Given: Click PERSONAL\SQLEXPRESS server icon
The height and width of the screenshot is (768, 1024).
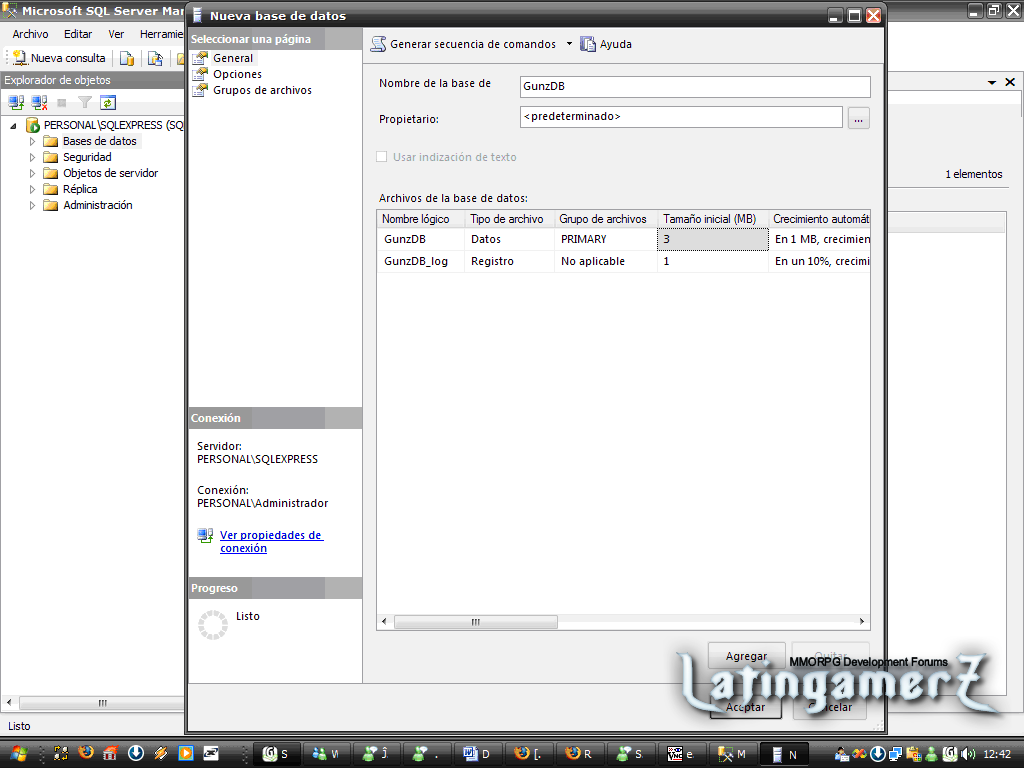Looking at the screenshot, I should tap(33, 125).
